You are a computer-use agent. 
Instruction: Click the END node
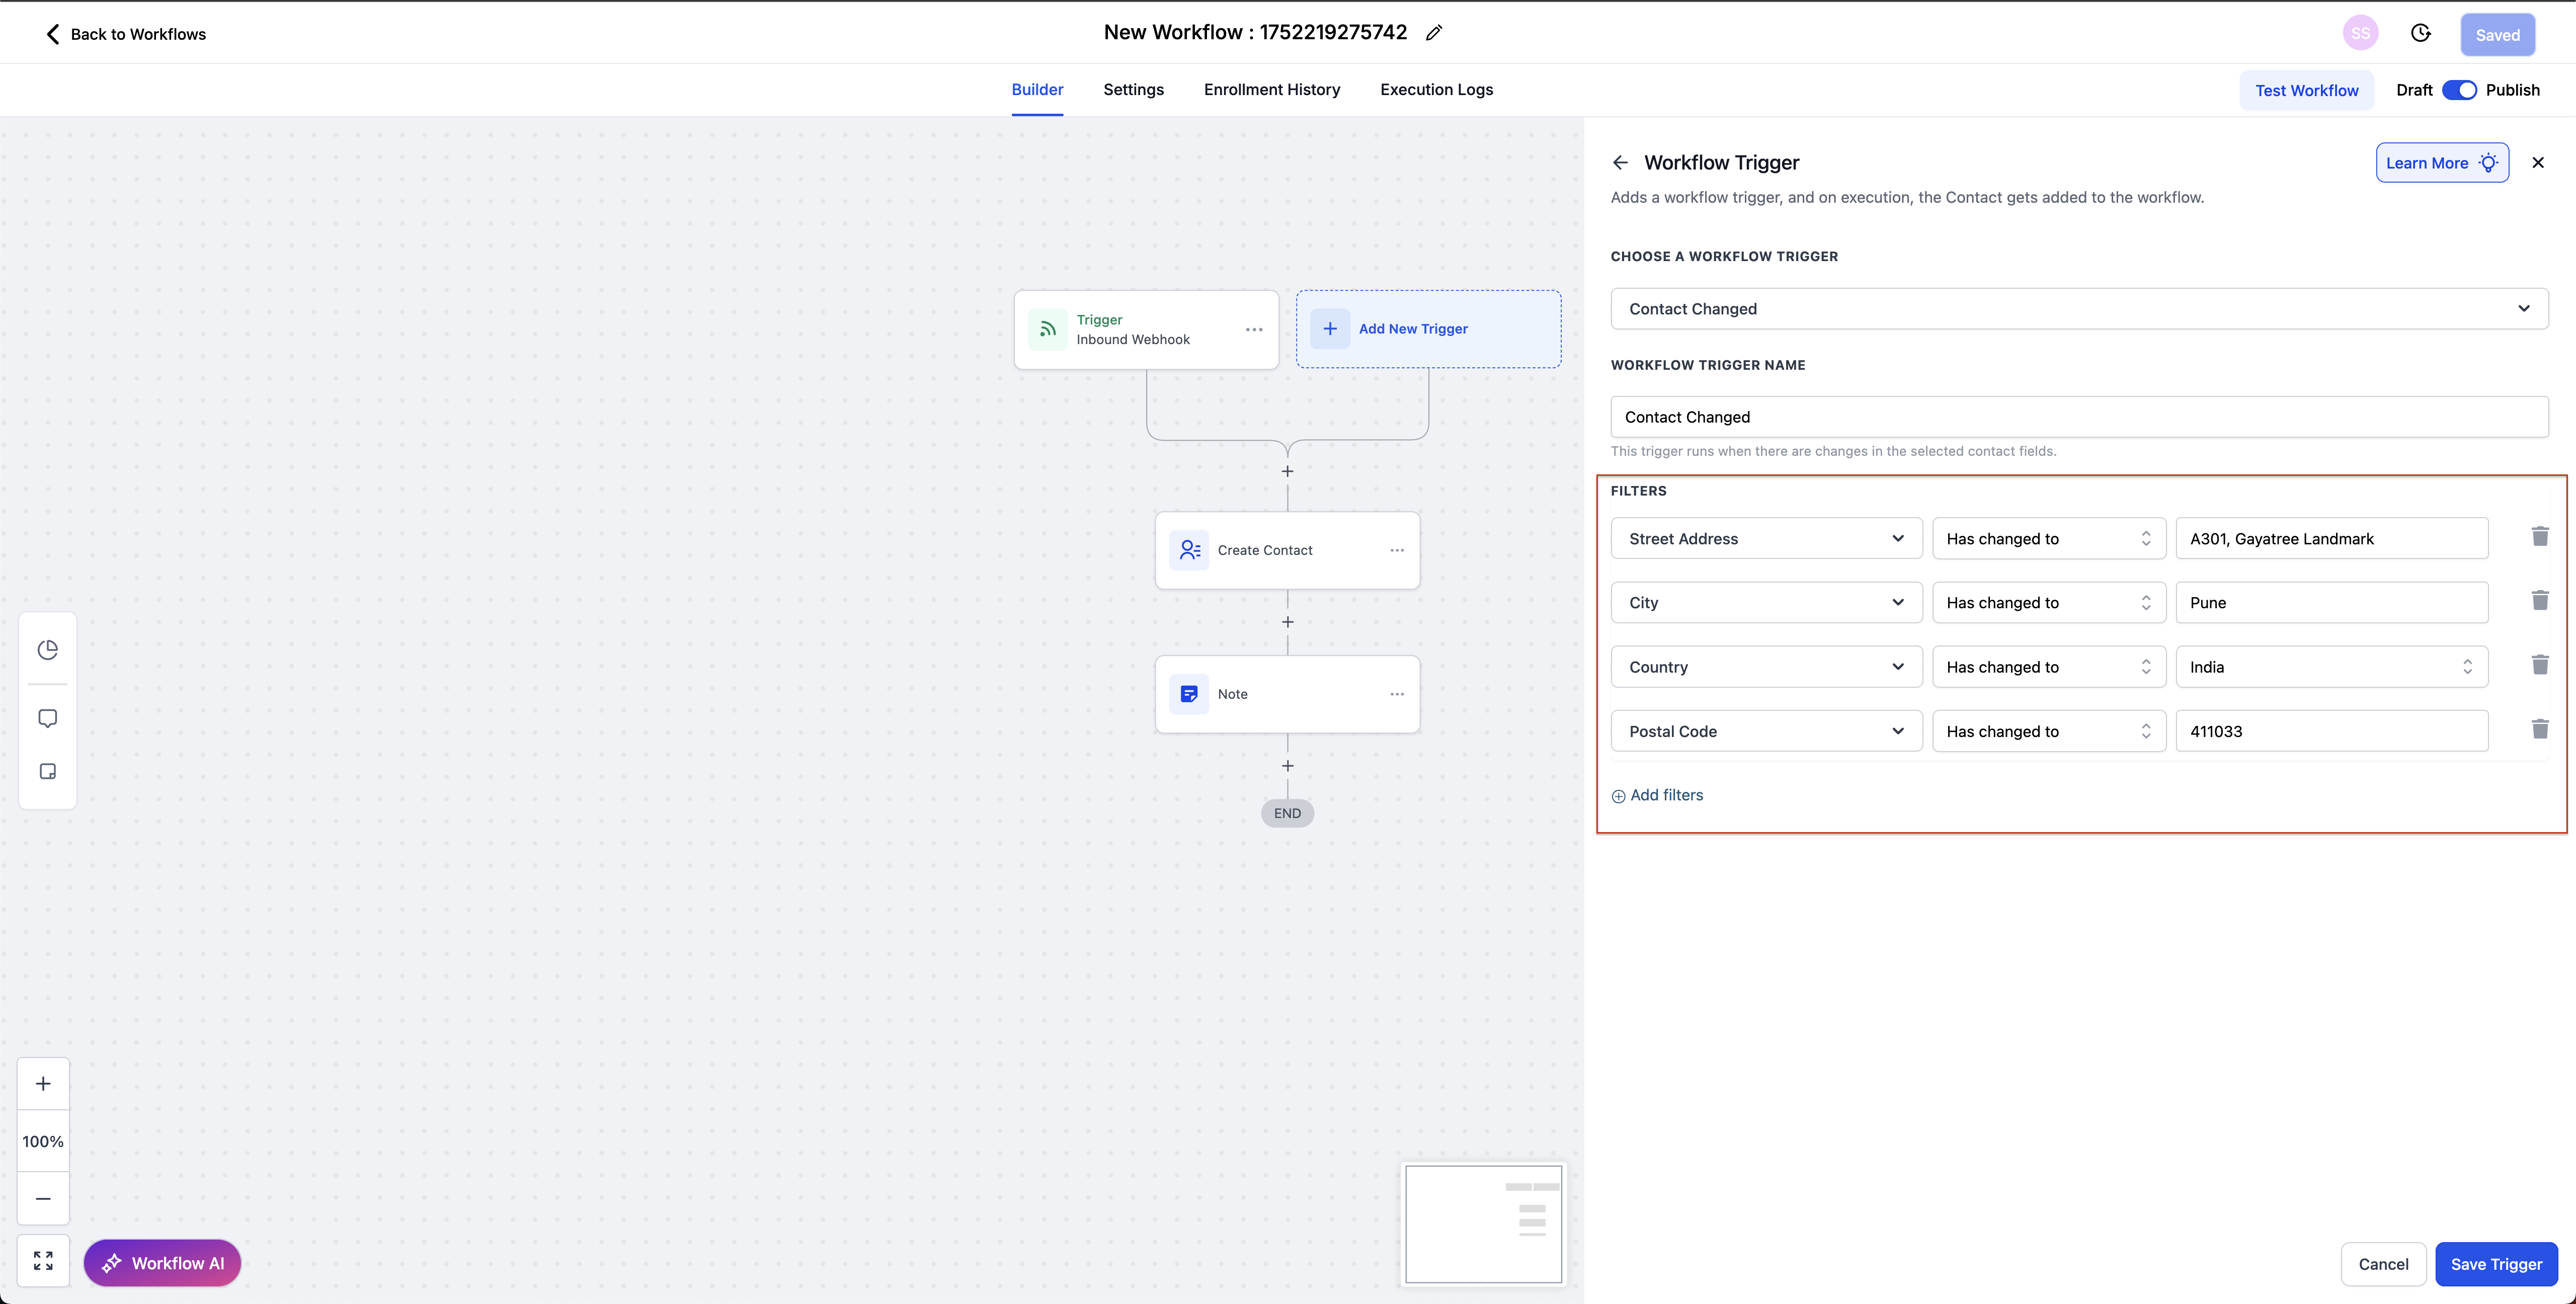tap(1287, 813)
